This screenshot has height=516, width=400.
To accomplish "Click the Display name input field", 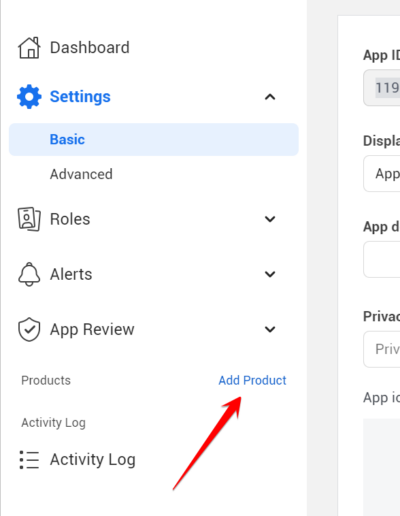I will pos(382,173).
